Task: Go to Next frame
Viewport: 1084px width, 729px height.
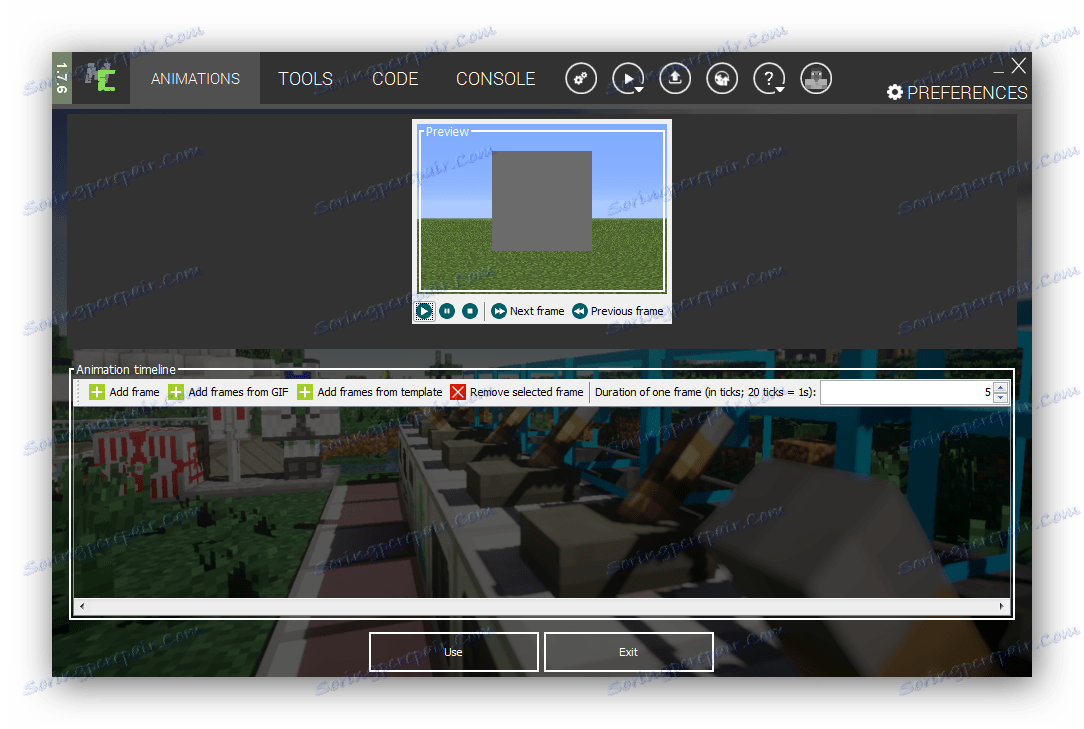Action: coord(528,311)
